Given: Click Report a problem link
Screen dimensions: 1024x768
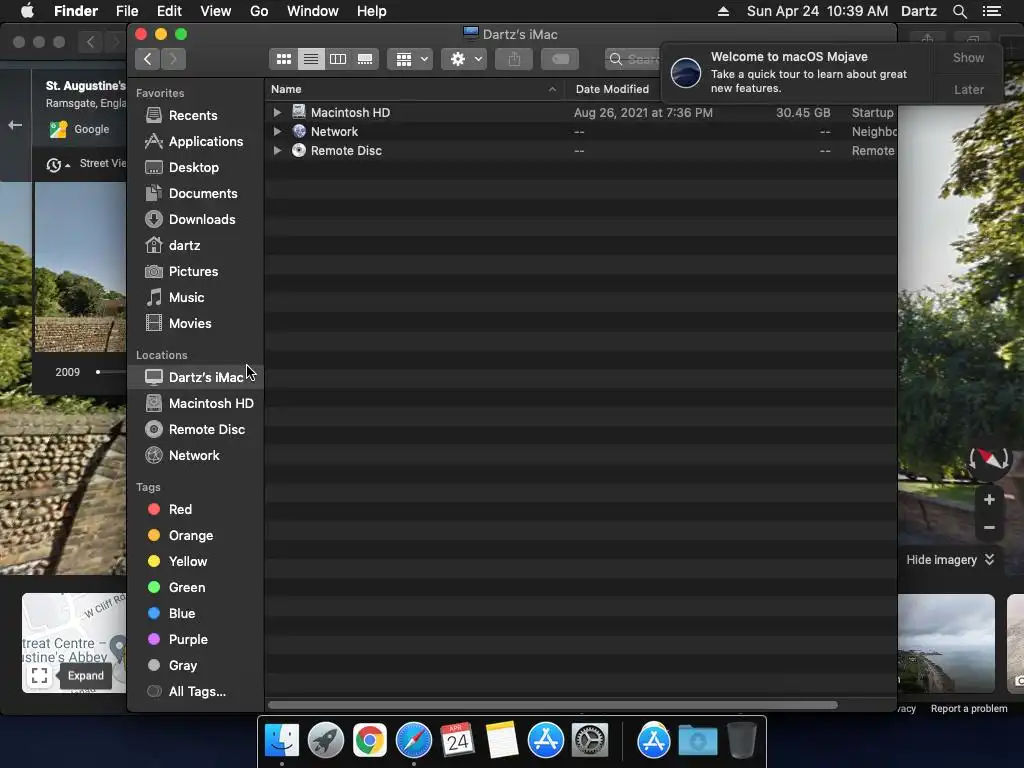Looking at the screenshot, I should [x=968, y=709].
